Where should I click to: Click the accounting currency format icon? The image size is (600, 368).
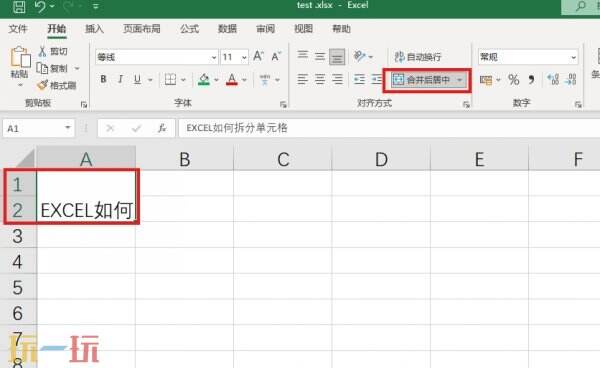coord(486,80)
